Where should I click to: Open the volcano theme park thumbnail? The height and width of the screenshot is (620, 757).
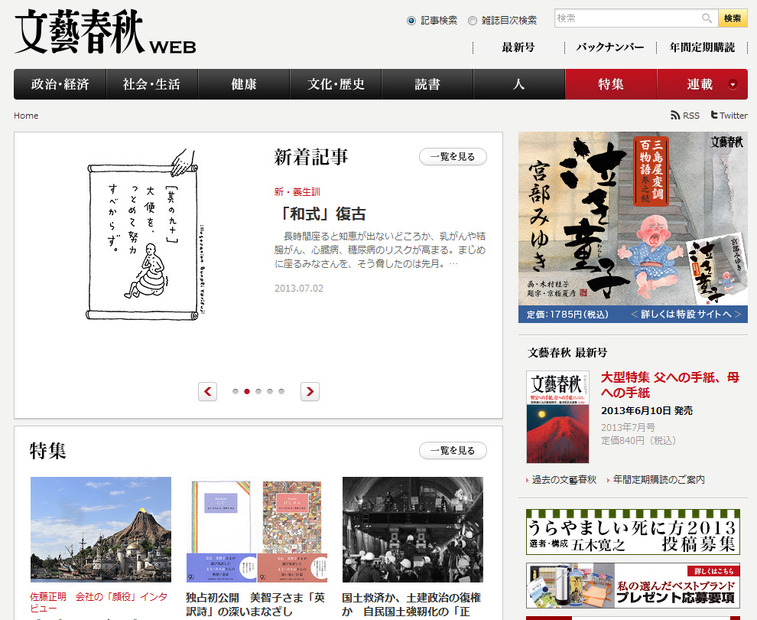point(100,530)
